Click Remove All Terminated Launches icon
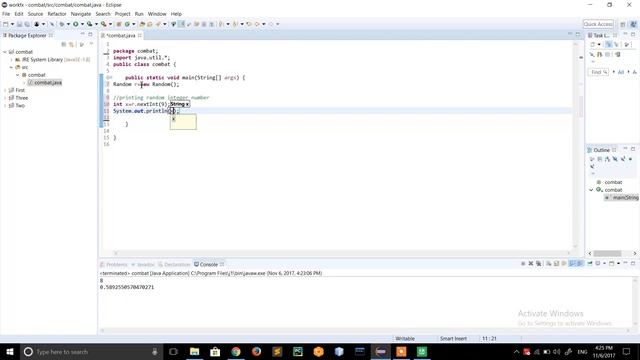This screenshot has height=360, width=640. (x=539, y=264)
